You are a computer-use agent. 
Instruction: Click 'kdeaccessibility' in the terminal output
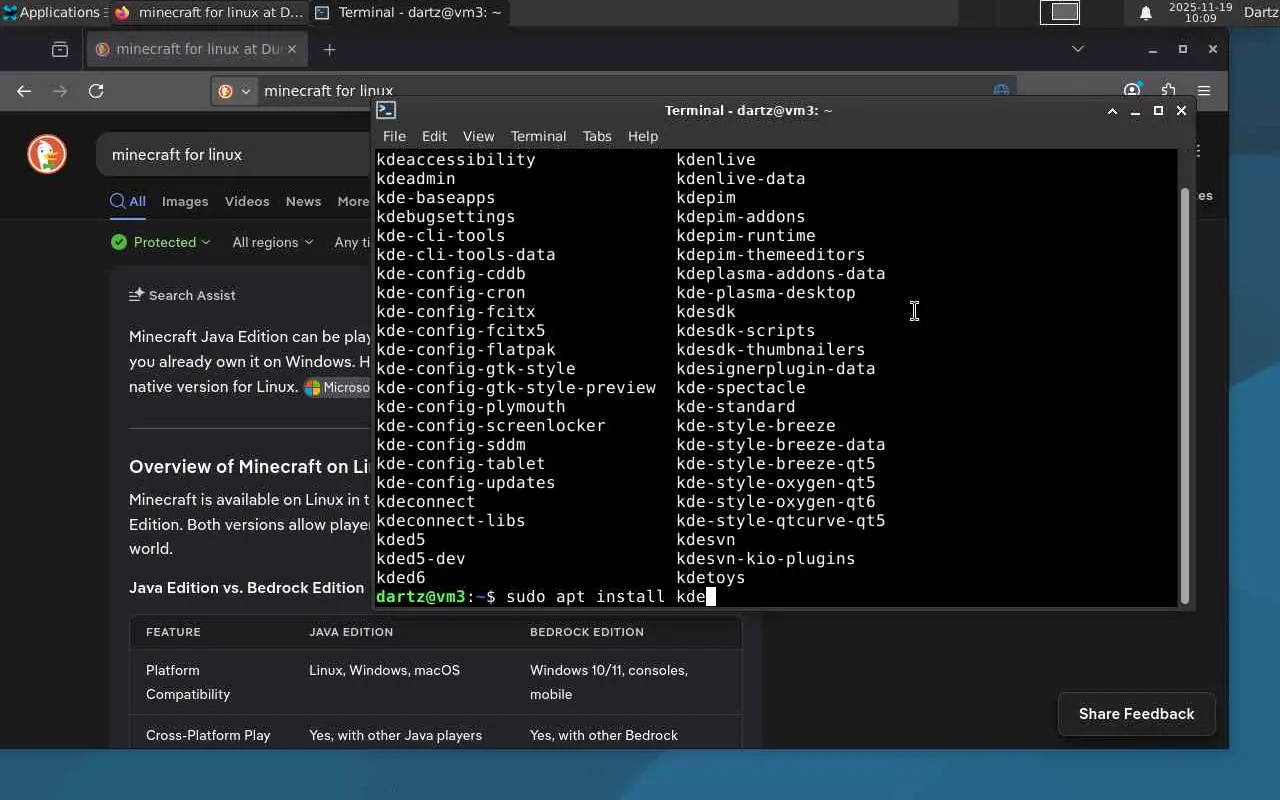click(x=456, y=160)
